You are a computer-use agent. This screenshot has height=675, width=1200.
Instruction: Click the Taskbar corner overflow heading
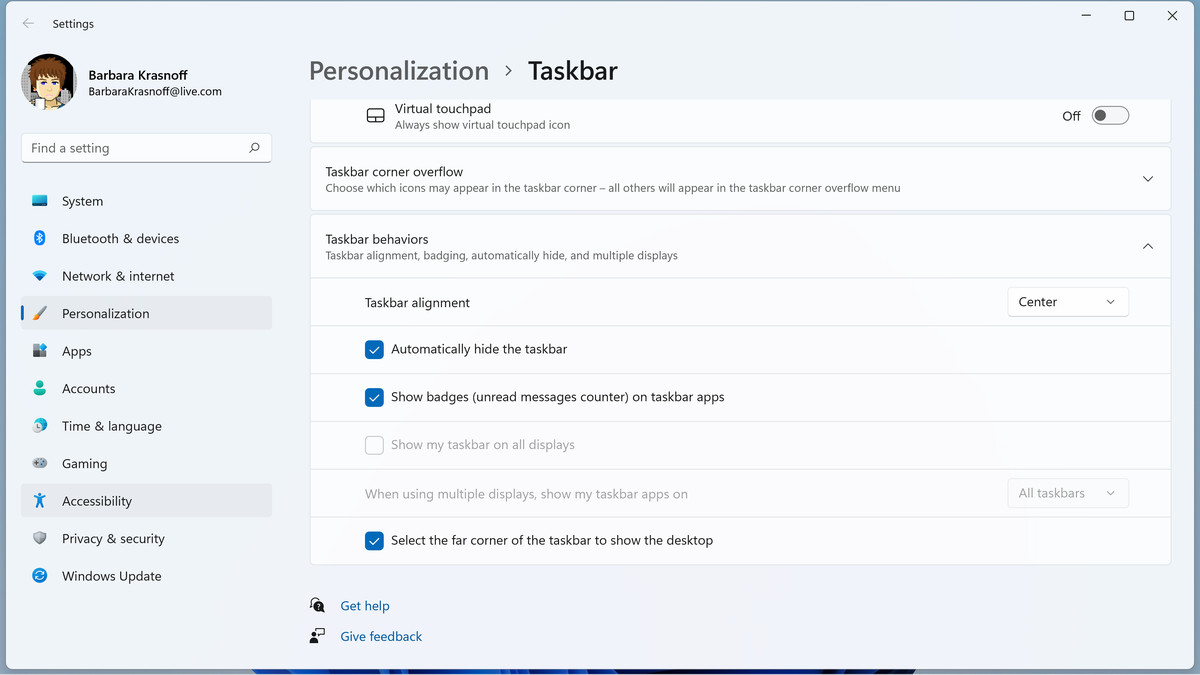point(394,172)
